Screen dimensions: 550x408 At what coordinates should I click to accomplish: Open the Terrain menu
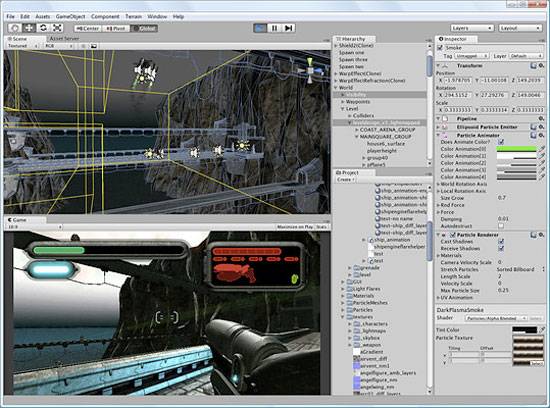click(133, 16)
